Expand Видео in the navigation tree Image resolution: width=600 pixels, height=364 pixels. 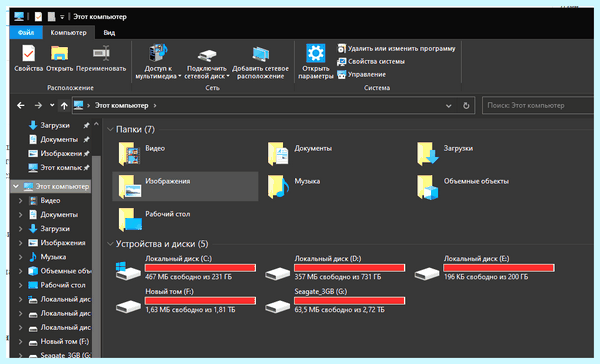pos(21,201)
